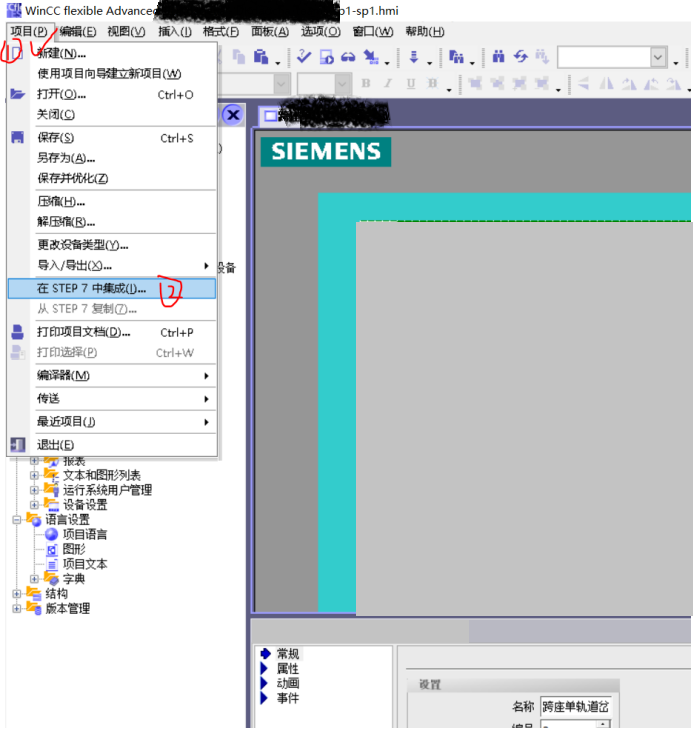
Task: Expand 传送 submenu
Action: point(112,398)
